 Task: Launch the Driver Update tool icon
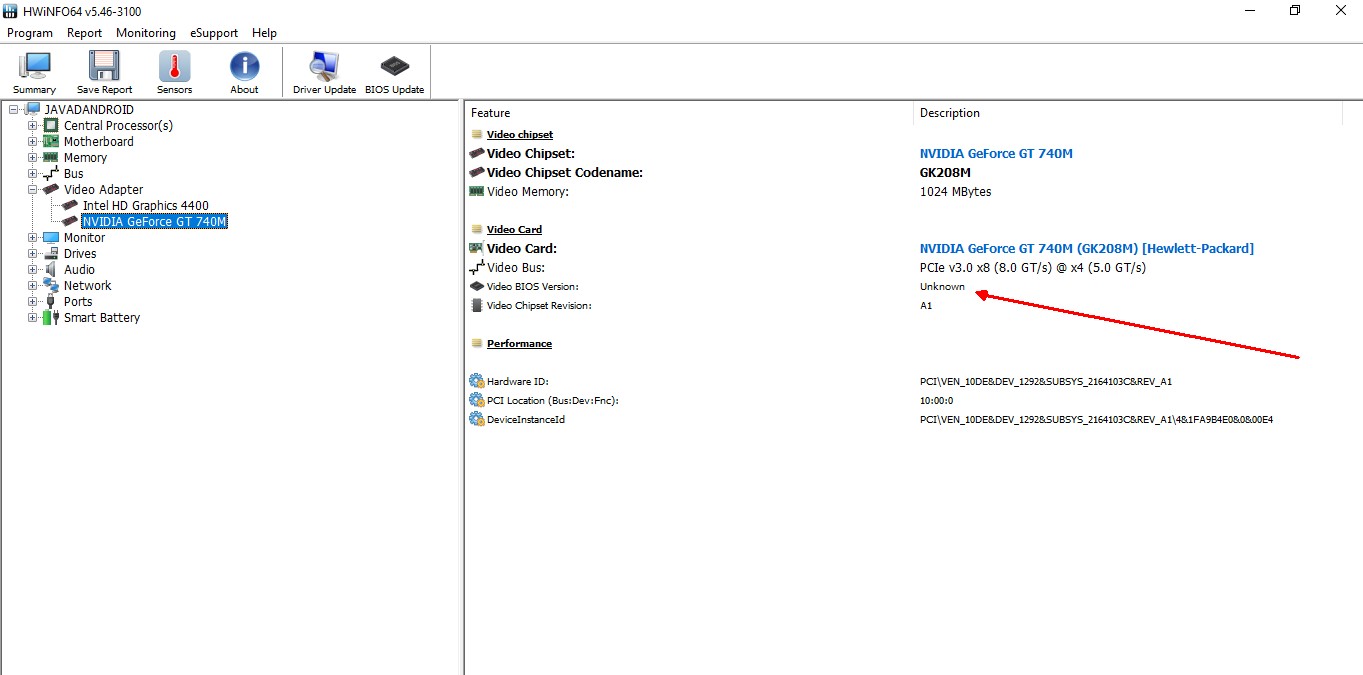324,68
